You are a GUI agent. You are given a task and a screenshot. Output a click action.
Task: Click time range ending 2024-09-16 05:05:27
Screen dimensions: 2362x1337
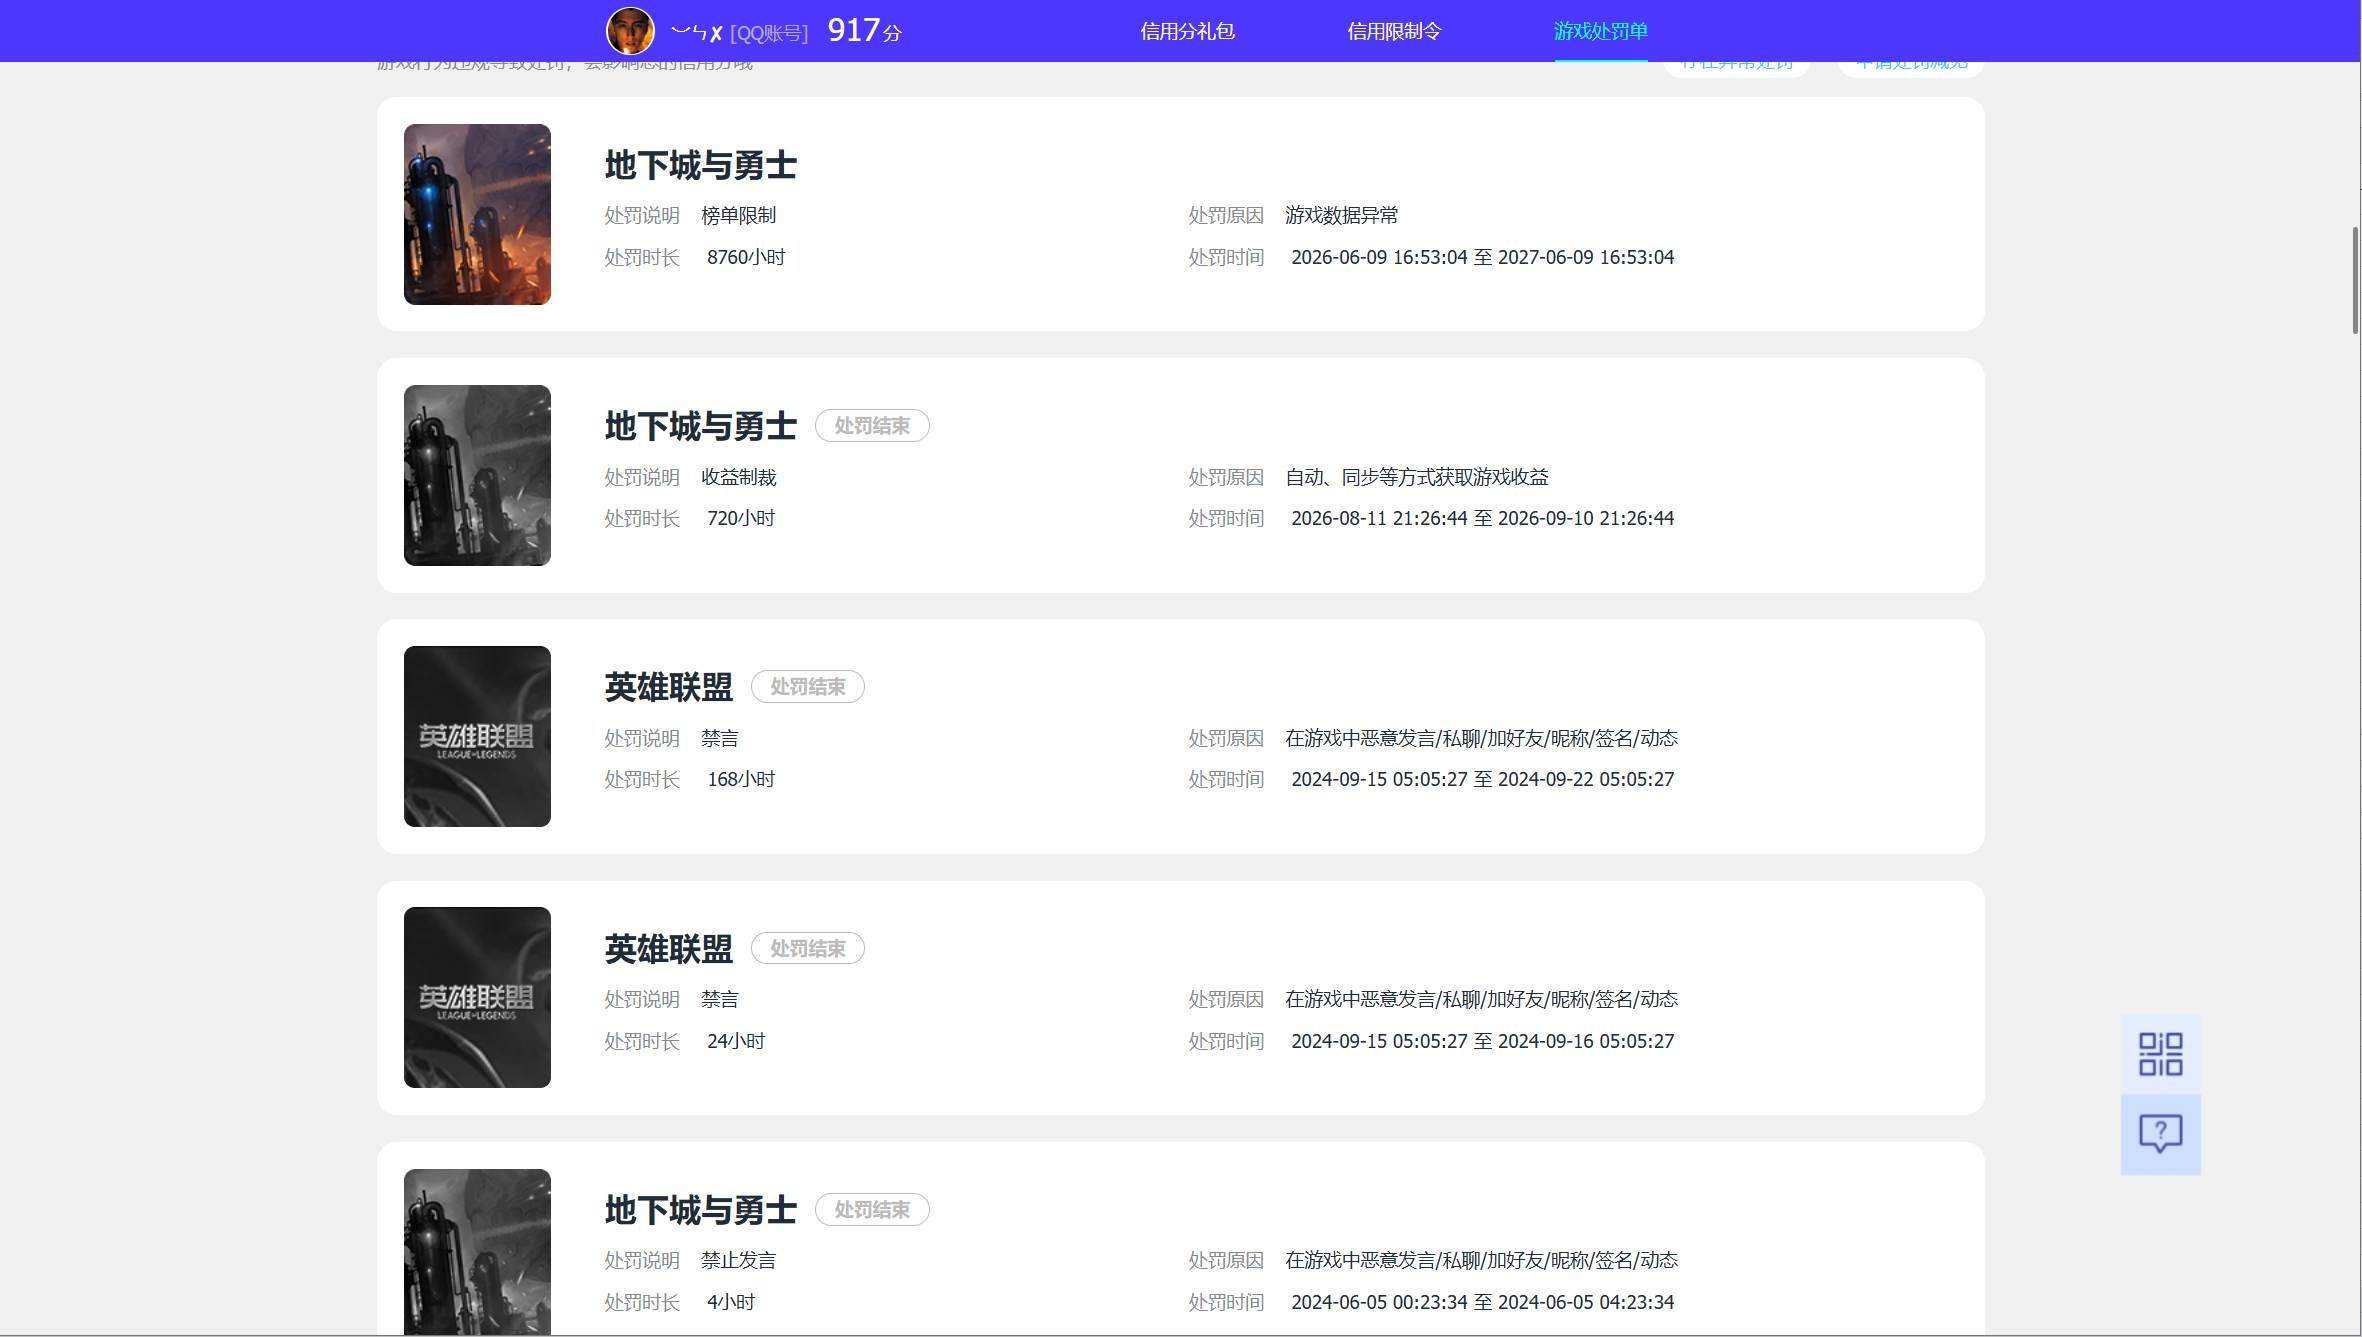[1482, 1041]
